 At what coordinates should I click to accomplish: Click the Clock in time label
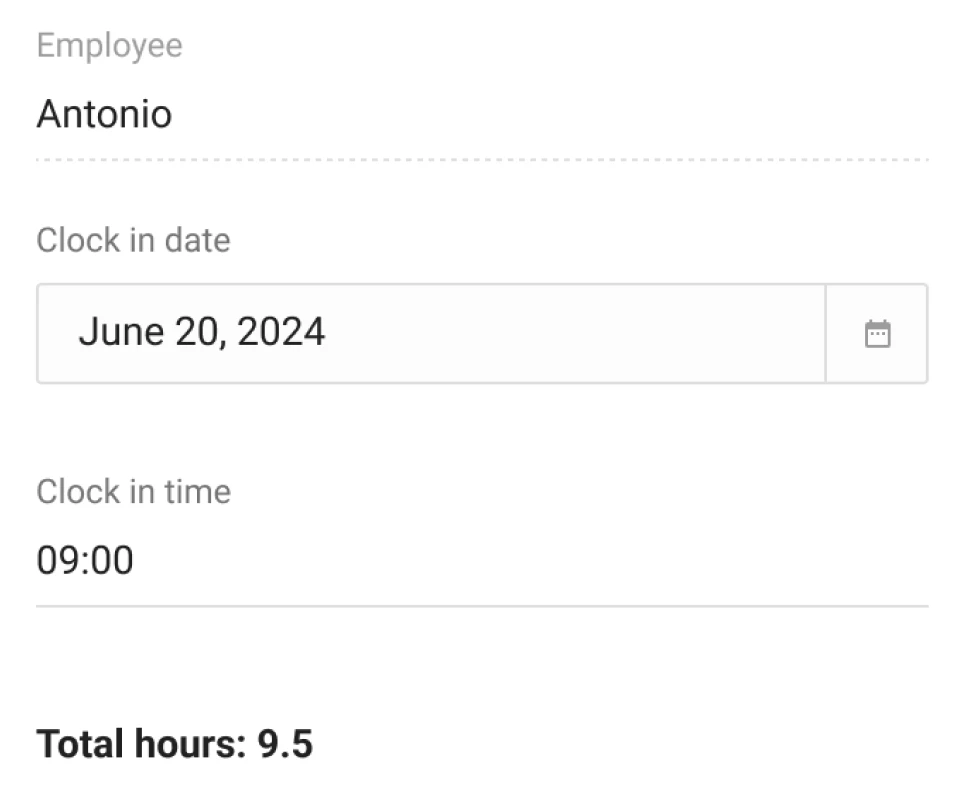click(x=132, y=491)
